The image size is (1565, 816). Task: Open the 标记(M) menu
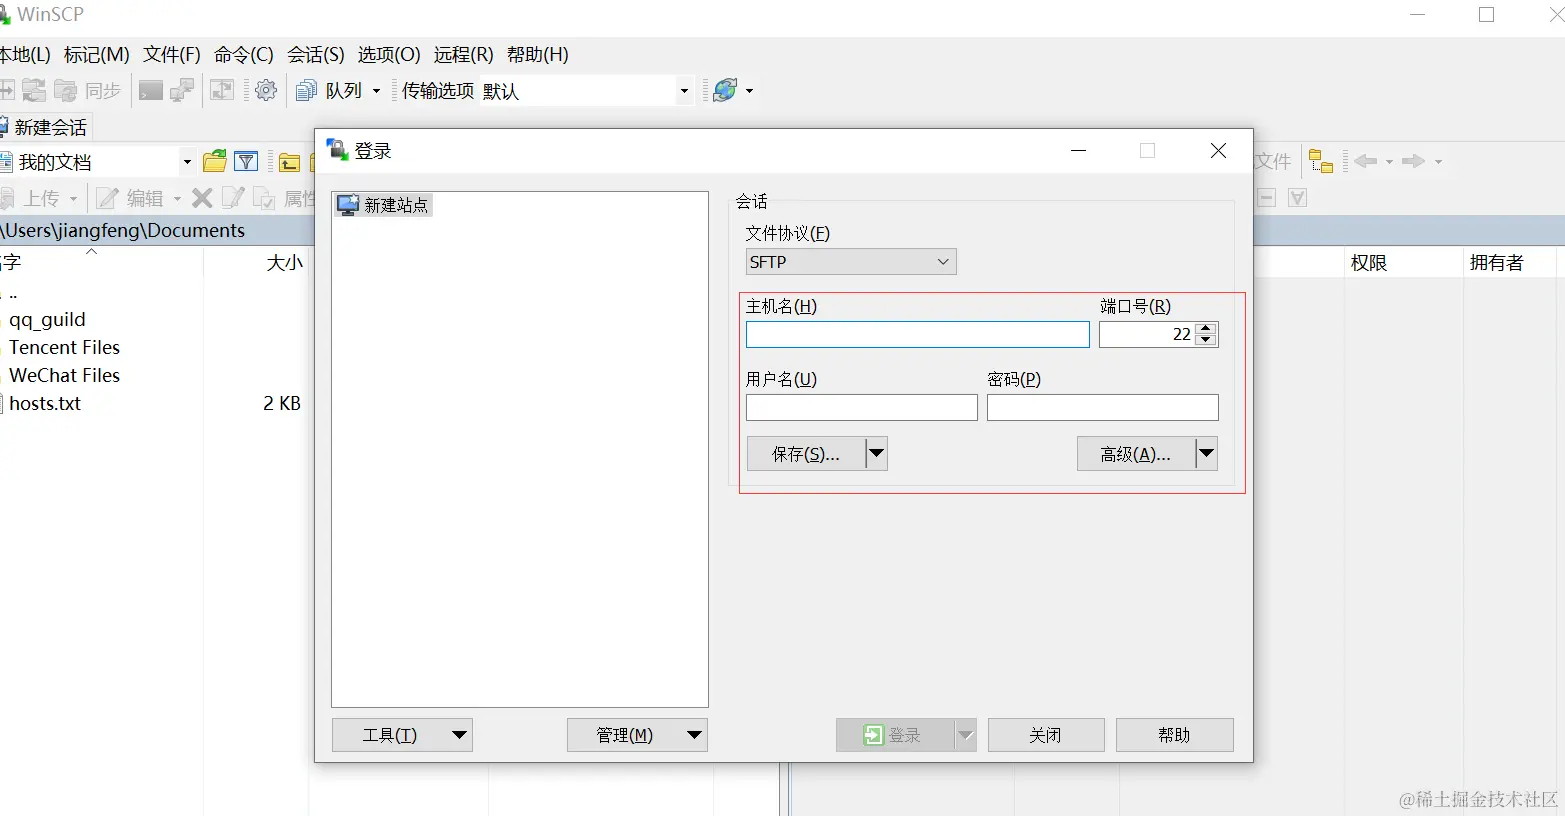(x=97, y=55)
